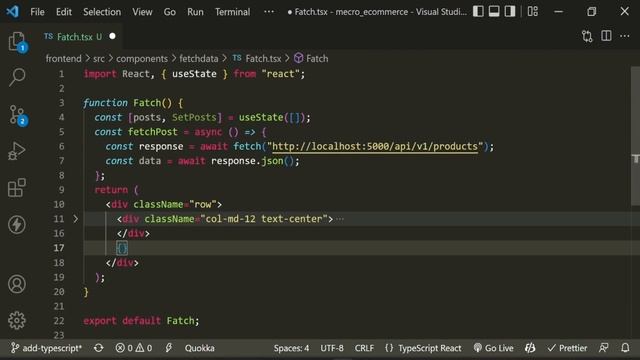Open the Go menu
The image size is (640, 360).
tap(169, 12)
